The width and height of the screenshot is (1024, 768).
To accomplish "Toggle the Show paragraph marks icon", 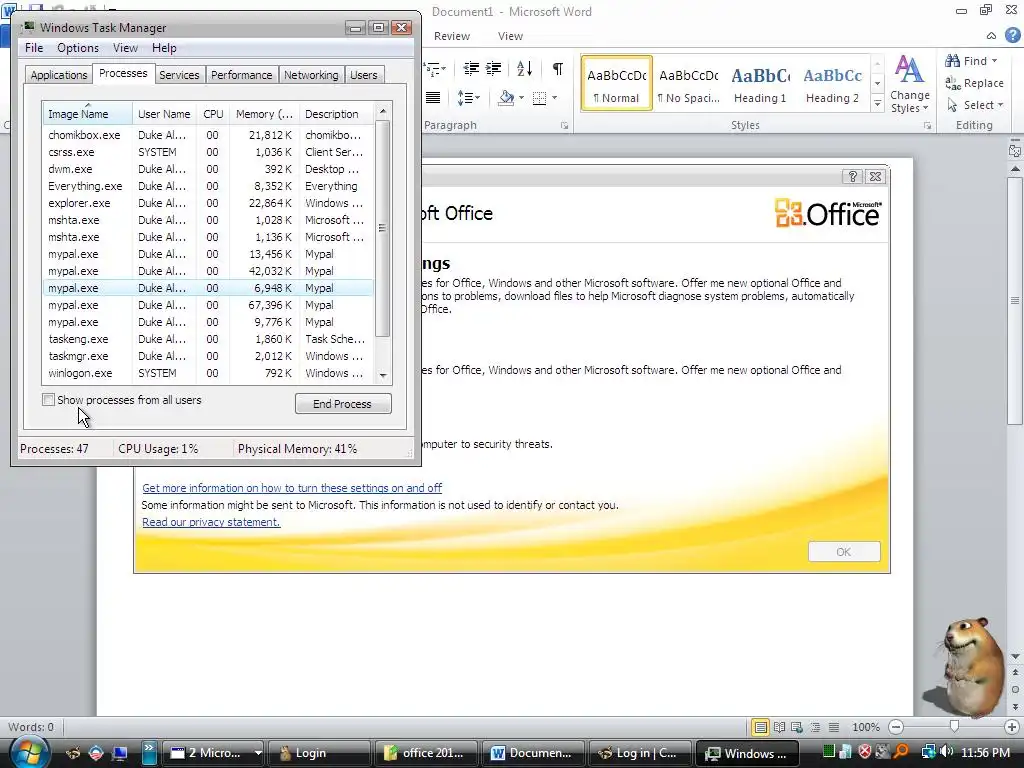I will [558, 69].
